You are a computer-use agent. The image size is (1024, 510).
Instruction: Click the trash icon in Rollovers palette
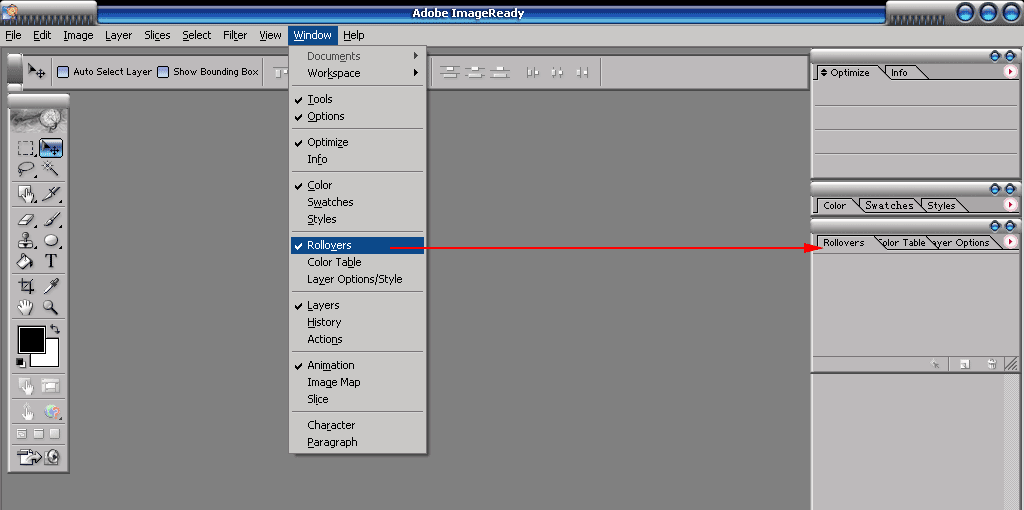(991, 364)
